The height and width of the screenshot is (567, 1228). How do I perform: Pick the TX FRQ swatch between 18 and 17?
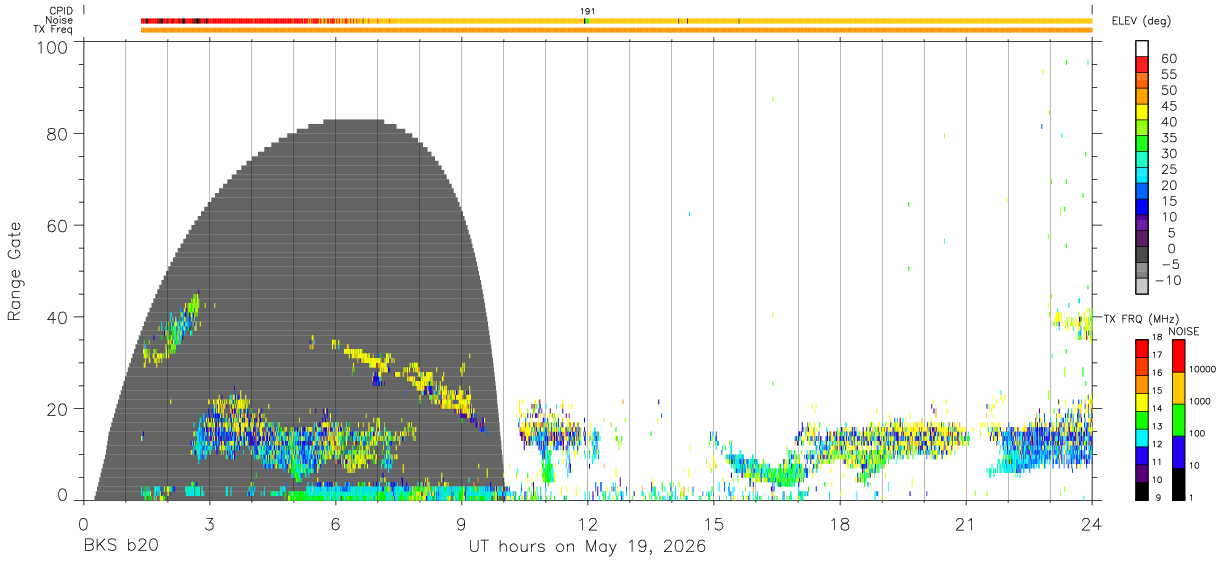(x=1142, y=349)
